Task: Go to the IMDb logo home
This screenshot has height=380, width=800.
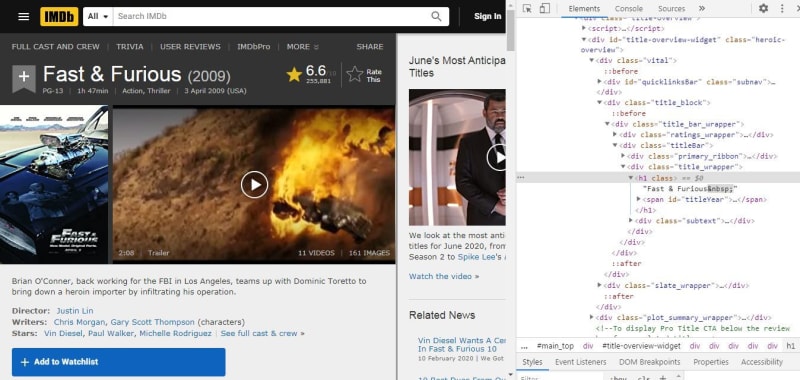Action: click(59, 16)
